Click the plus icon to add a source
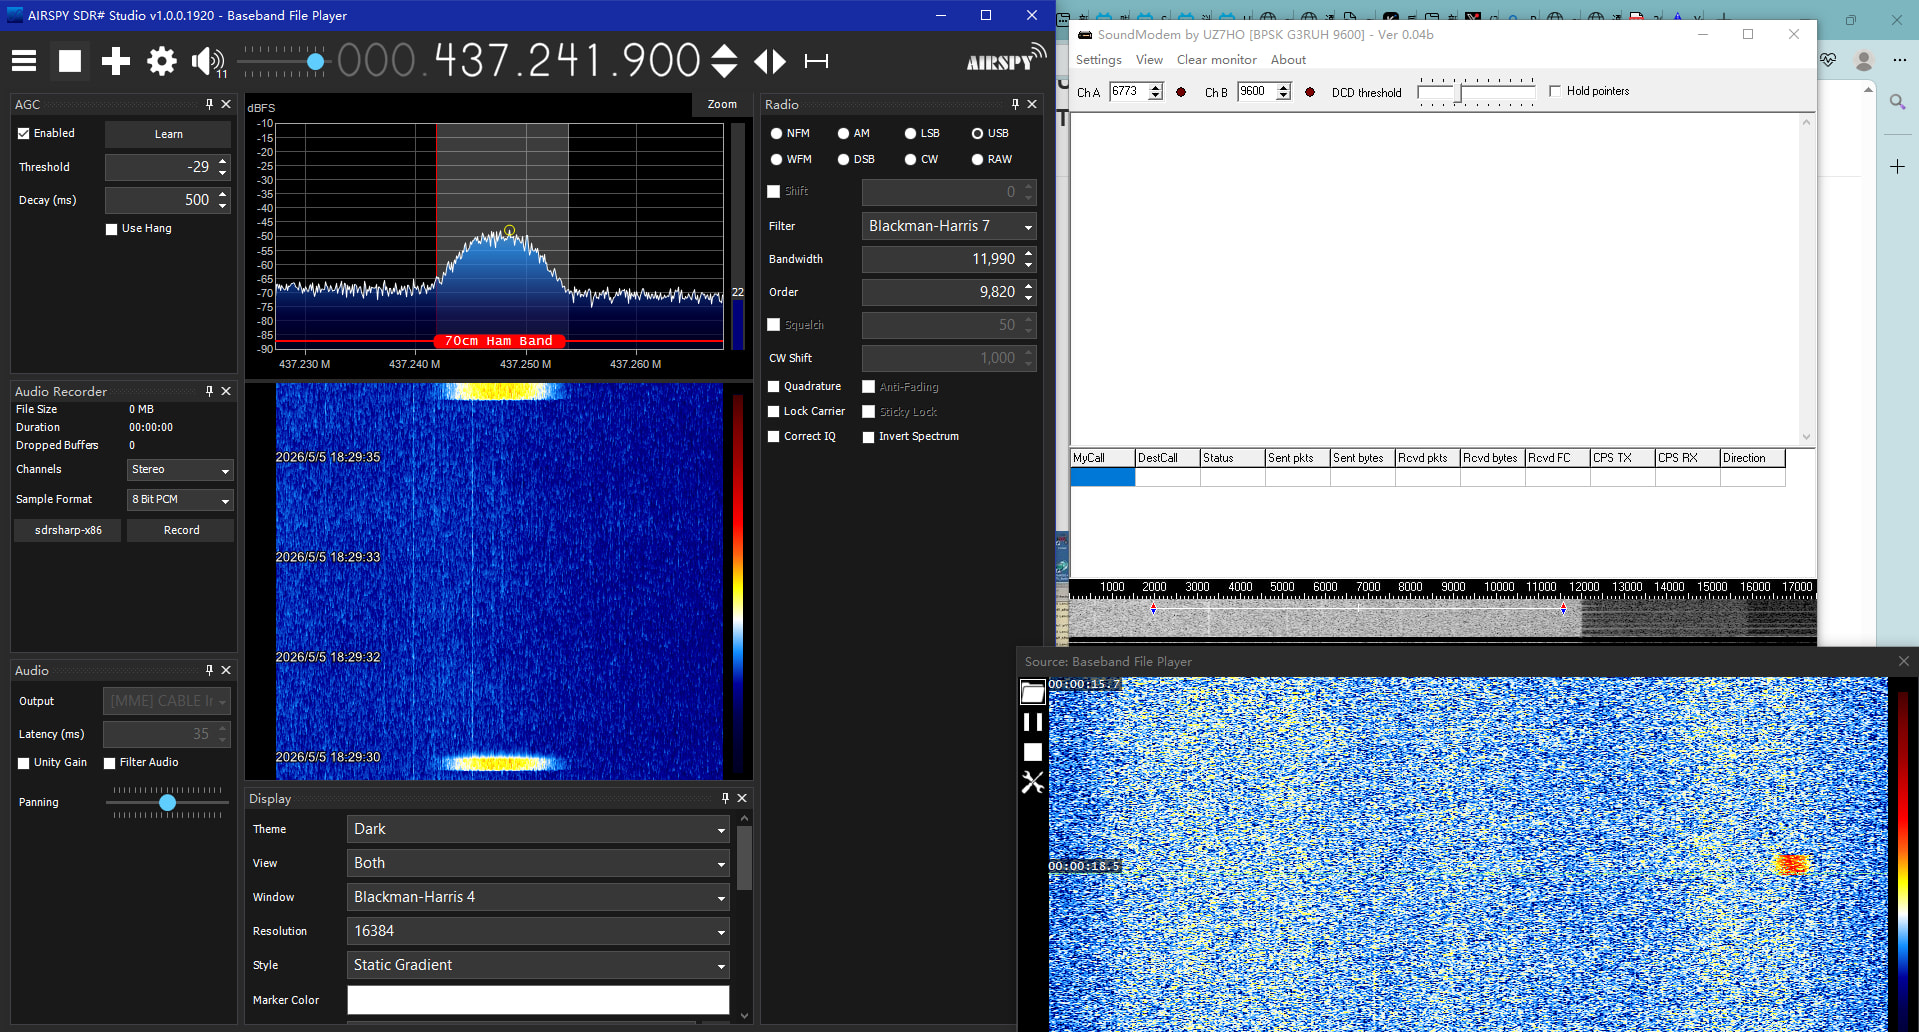Image resolution: width=1919 pixels, height=1032 pixels. pyautogui.click(x=116, y=61)
